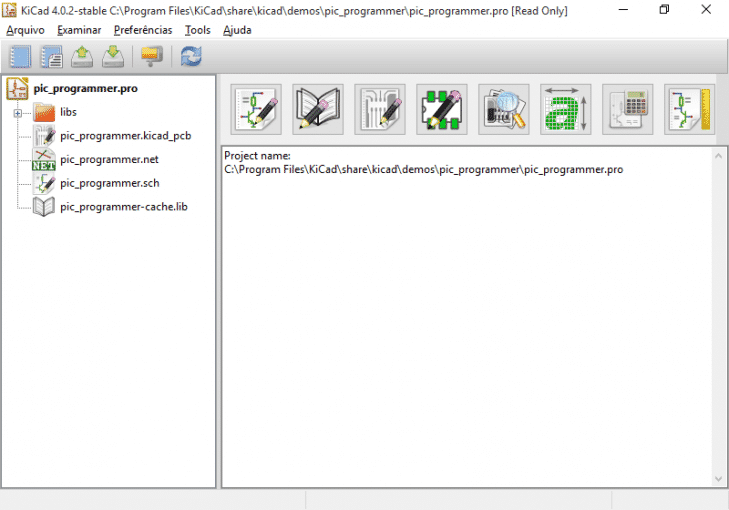Click the library book icon beside pic_programmer-cache.lib
Viewport: 729px width, 510px height.
point(44,207)
